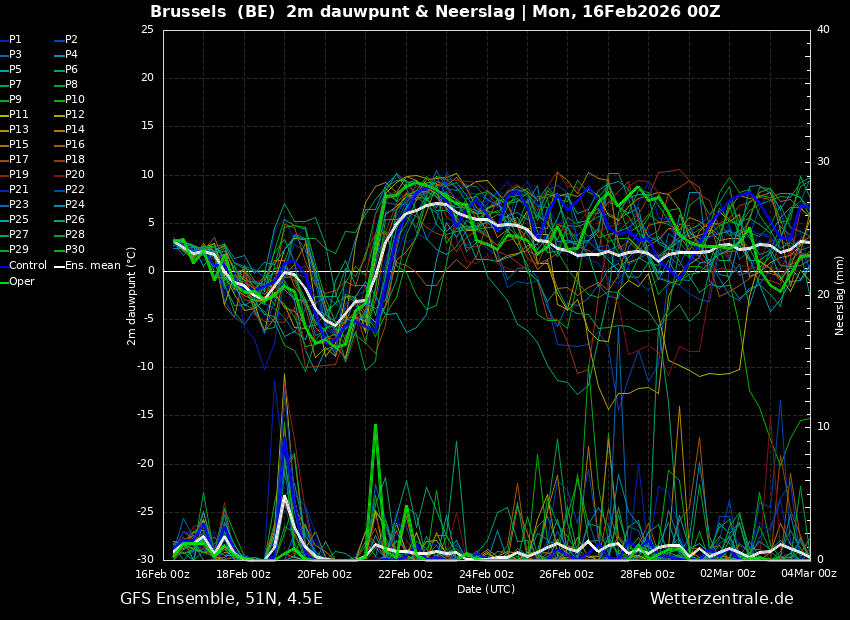Select the P11 legend entry
This screenshot has height=620, width=850.
click(x=19, y=115)
